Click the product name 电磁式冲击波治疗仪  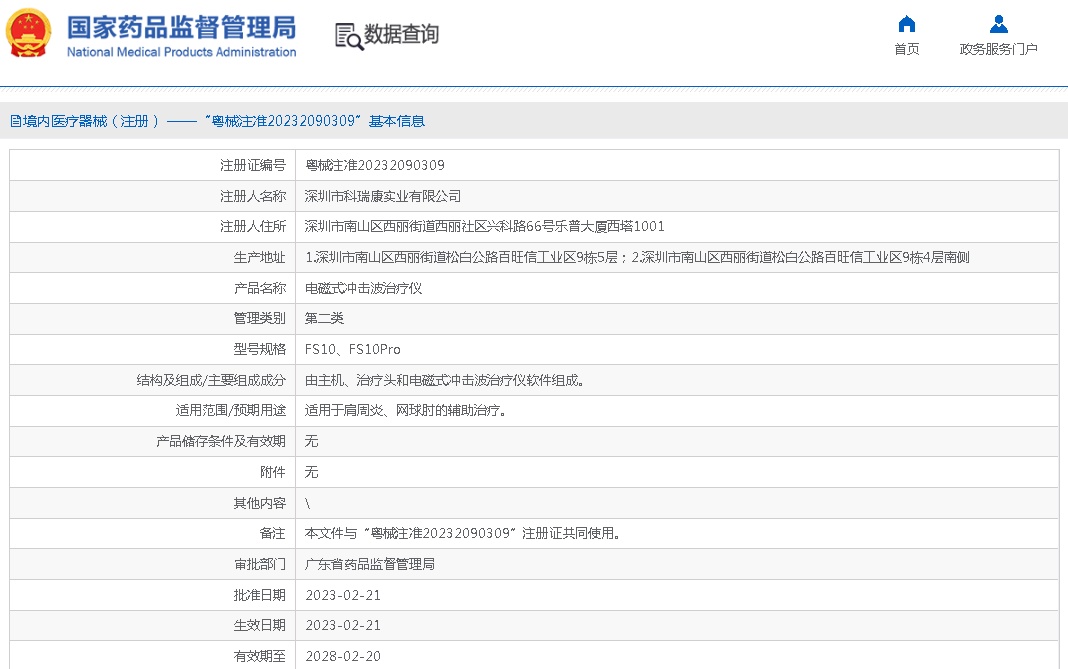point(363,288)
